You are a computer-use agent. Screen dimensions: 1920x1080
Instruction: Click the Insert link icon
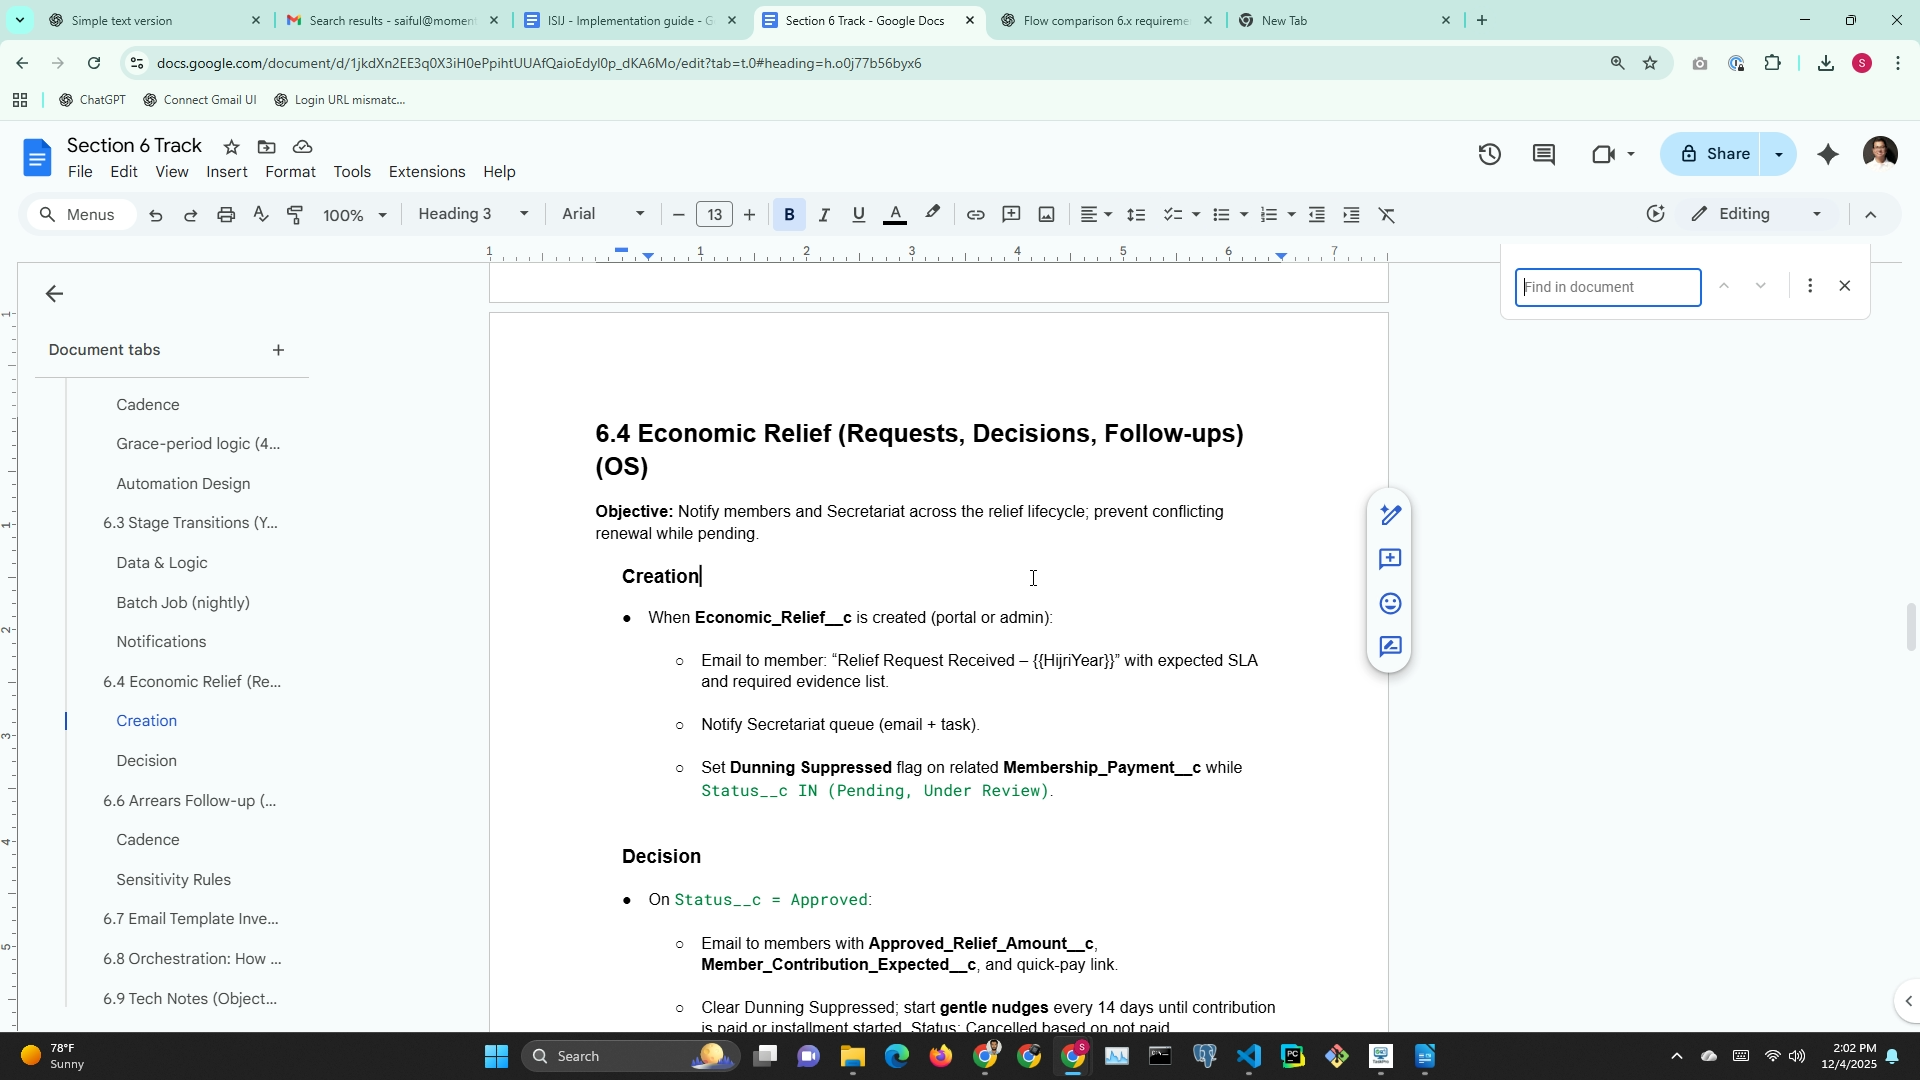point(975,215)
